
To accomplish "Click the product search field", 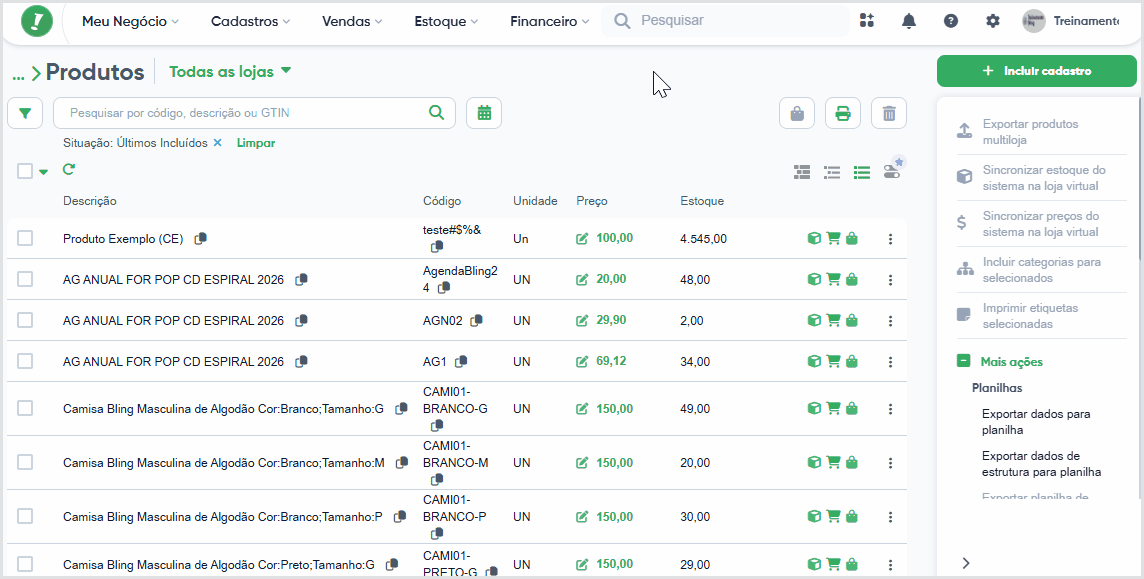I will point(254,113).
